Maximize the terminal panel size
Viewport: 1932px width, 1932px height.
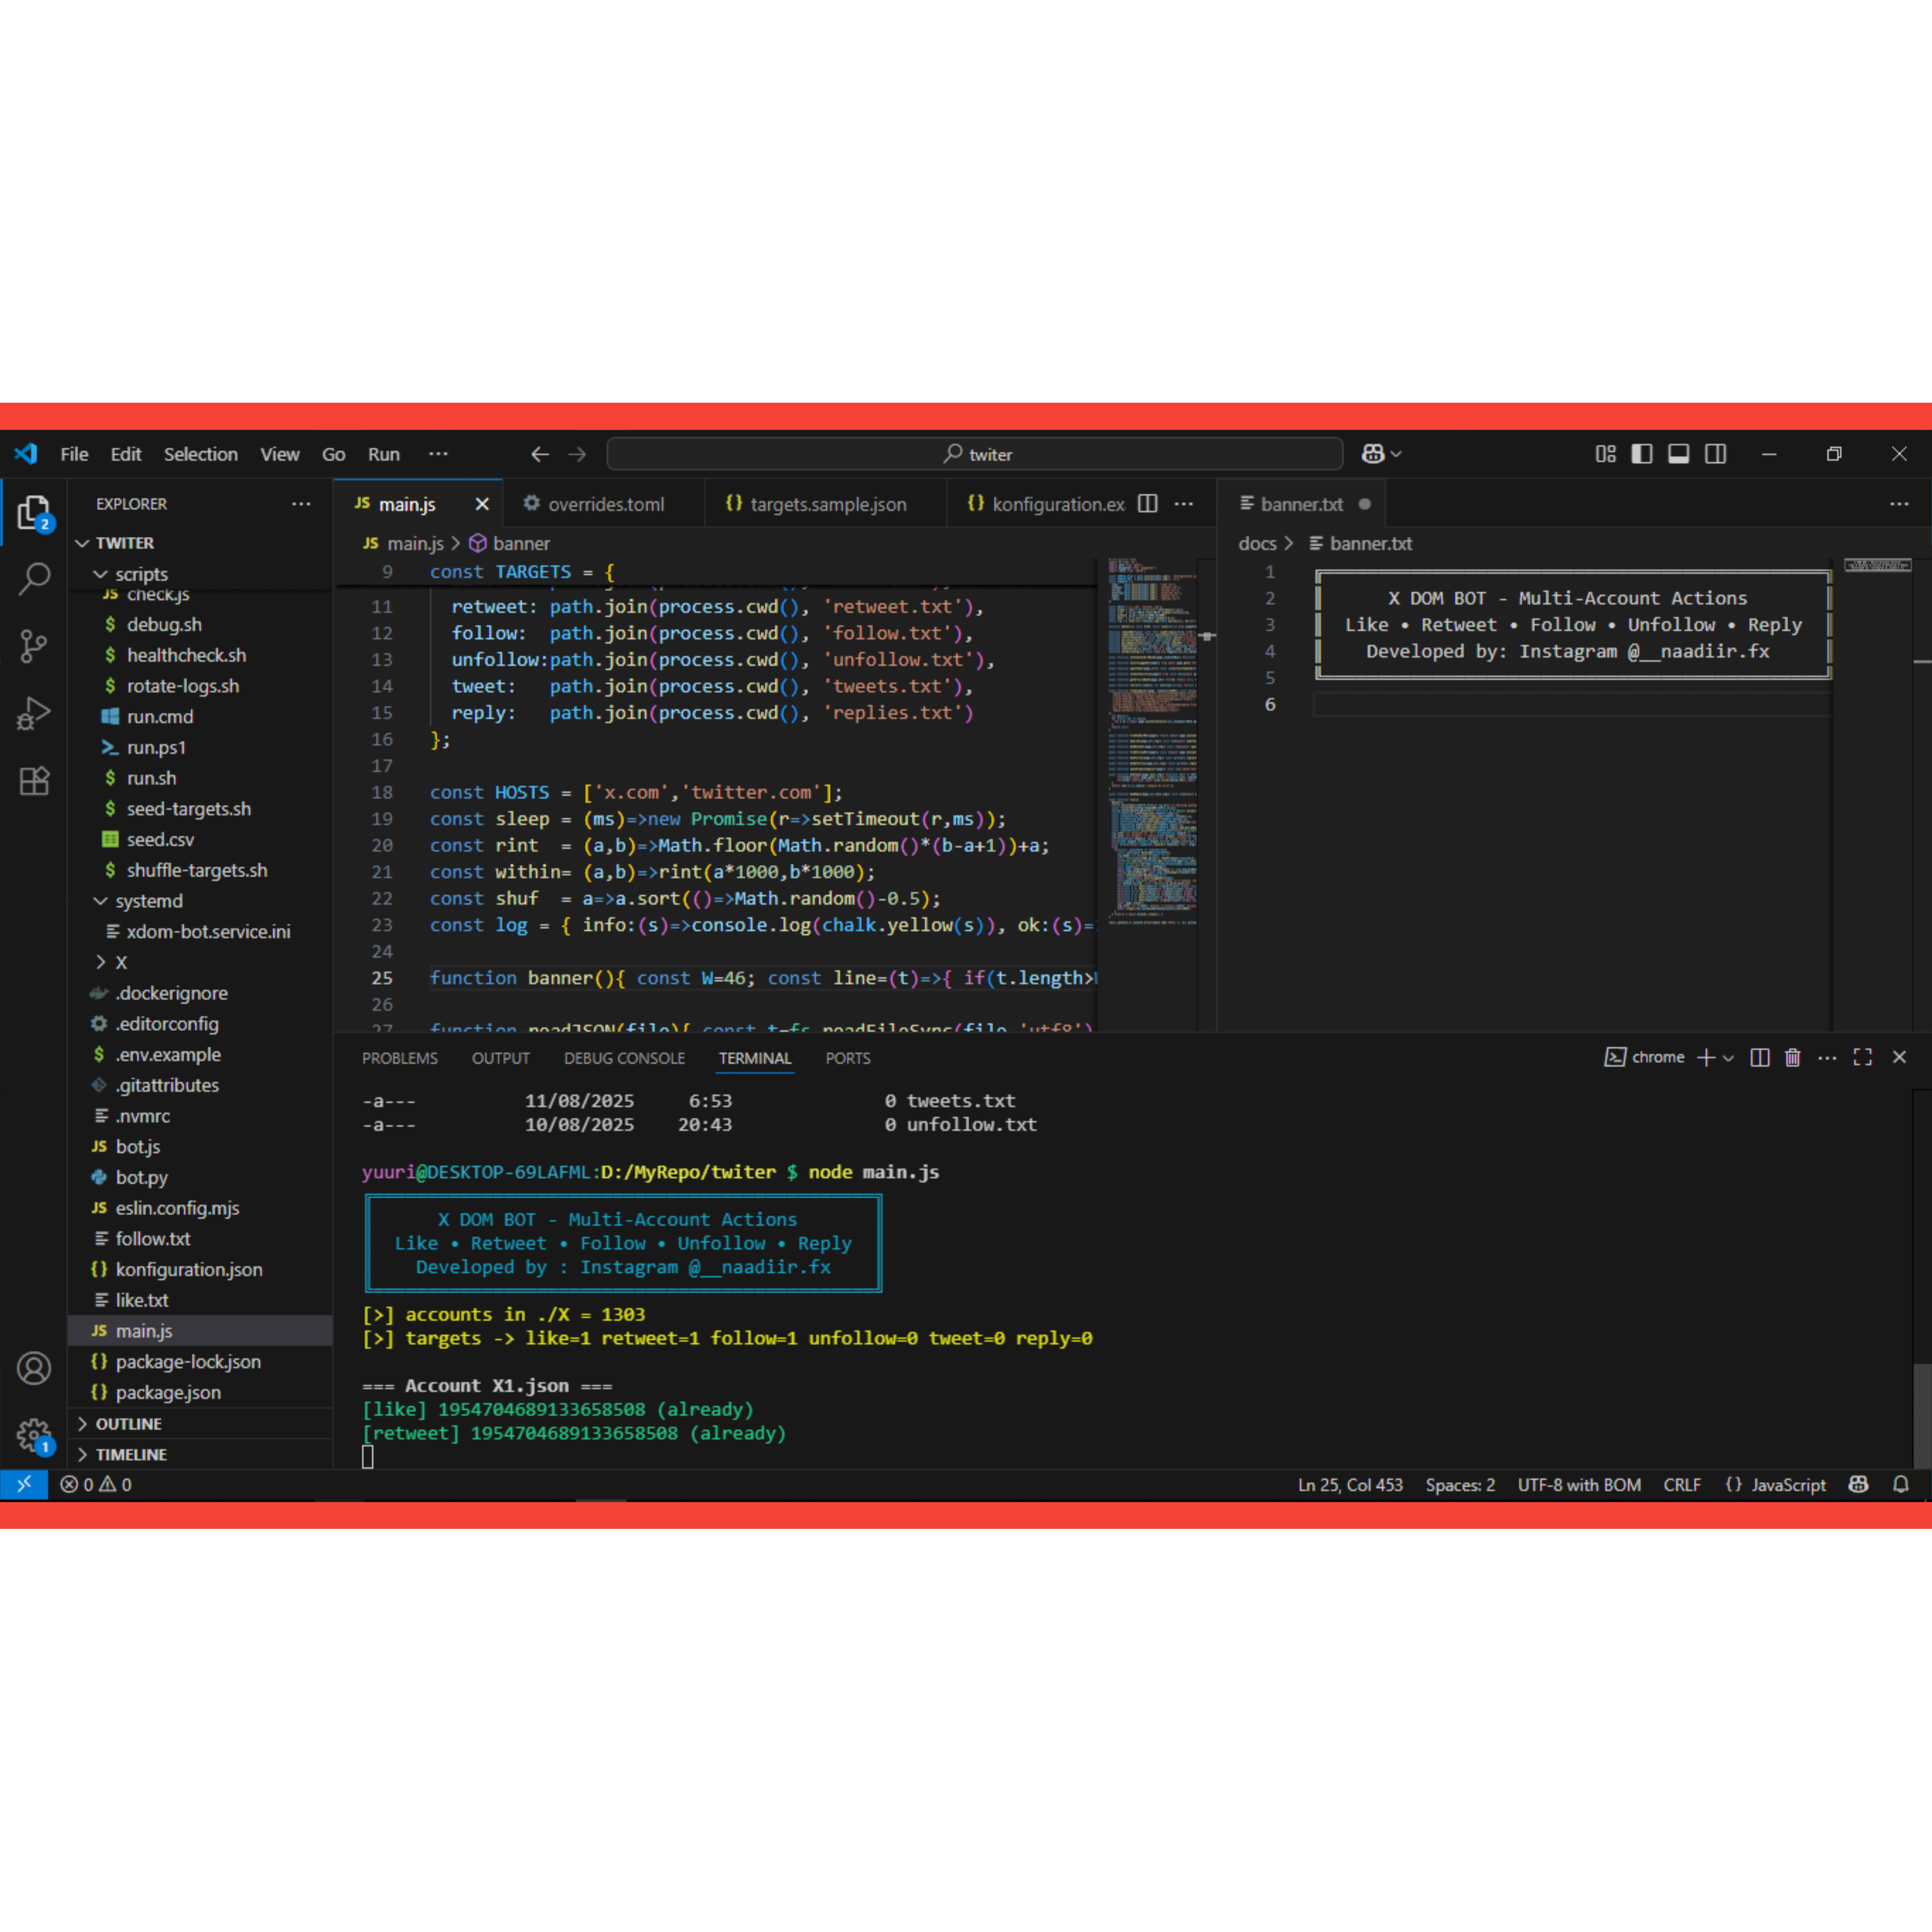(x=1862, y=1057)
